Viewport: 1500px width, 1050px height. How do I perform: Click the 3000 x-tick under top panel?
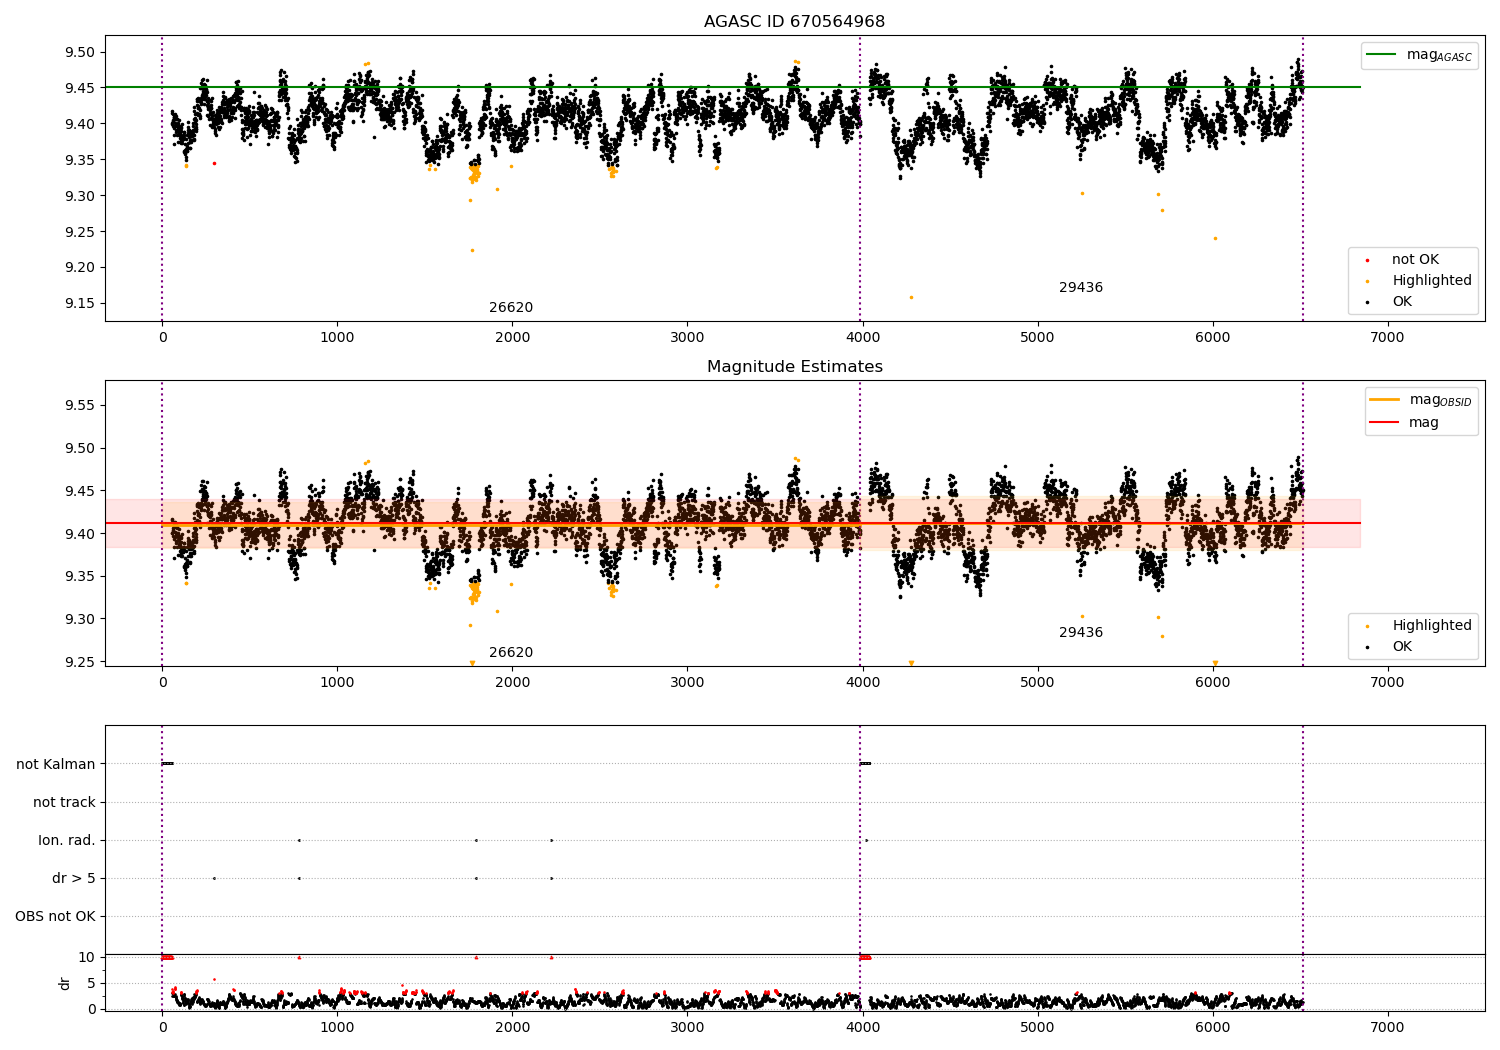(687, 338)
